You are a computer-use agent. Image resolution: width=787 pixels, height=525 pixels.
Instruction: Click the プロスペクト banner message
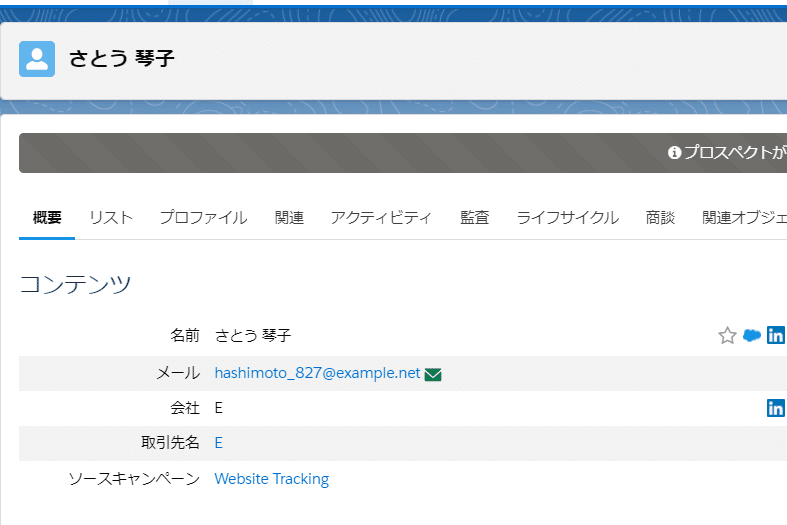[735, 153]
